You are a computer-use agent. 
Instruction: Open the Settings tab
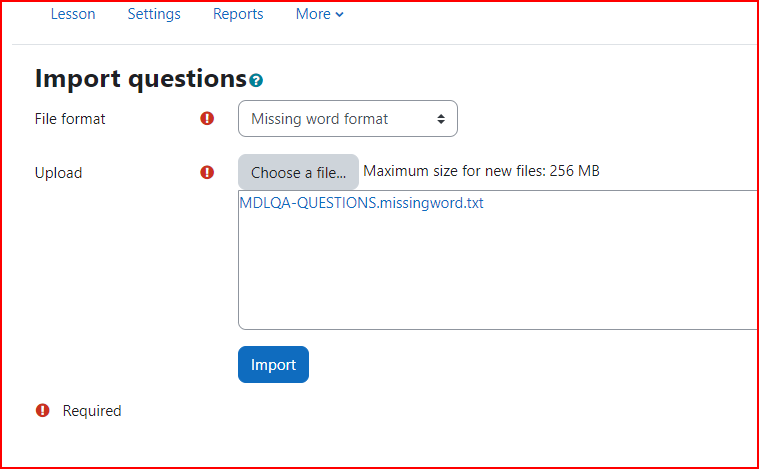tap(154, 14)
